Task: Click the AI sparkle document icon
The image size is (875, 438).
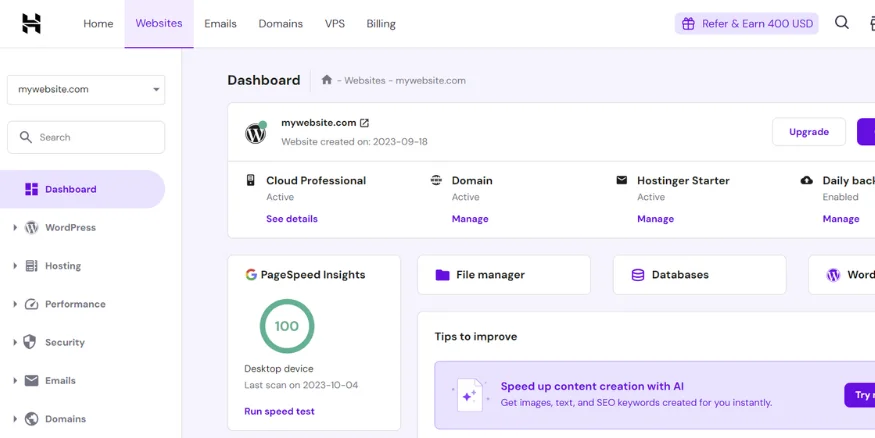Action: [470, 394]
